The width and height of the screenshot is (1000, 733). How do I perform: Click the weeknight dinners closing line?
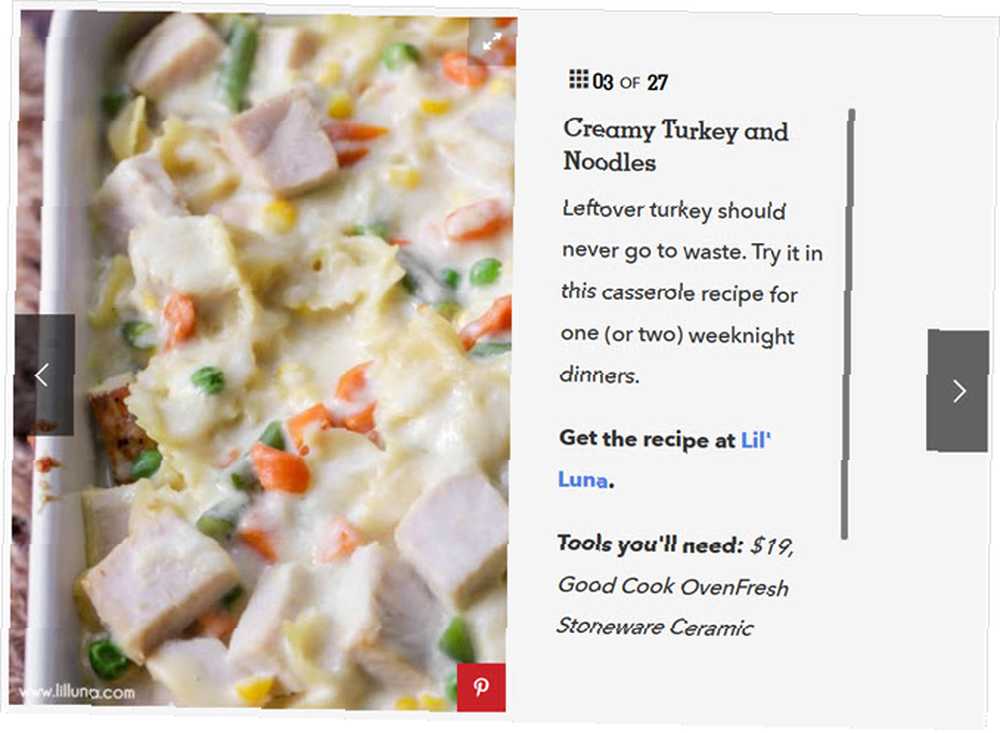[x=677, y=355]
